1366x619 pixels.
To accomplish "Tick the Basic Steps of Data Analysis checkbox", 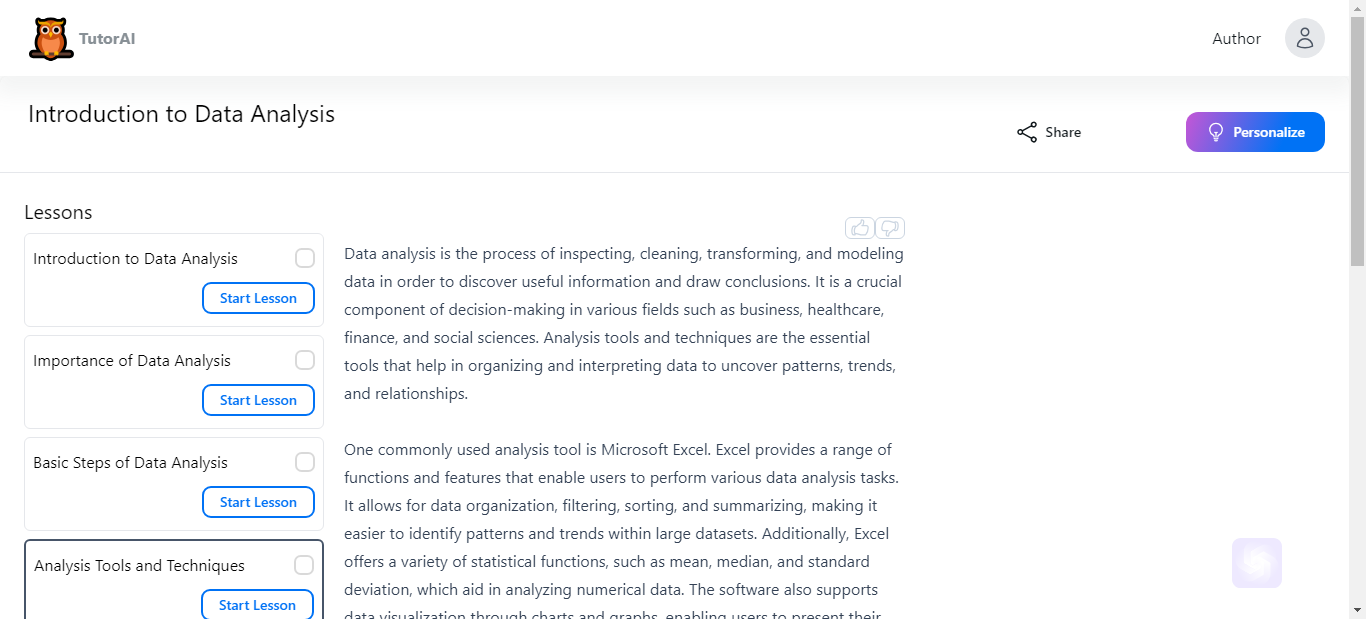I will pyautogui.click(x=305, y=462).
